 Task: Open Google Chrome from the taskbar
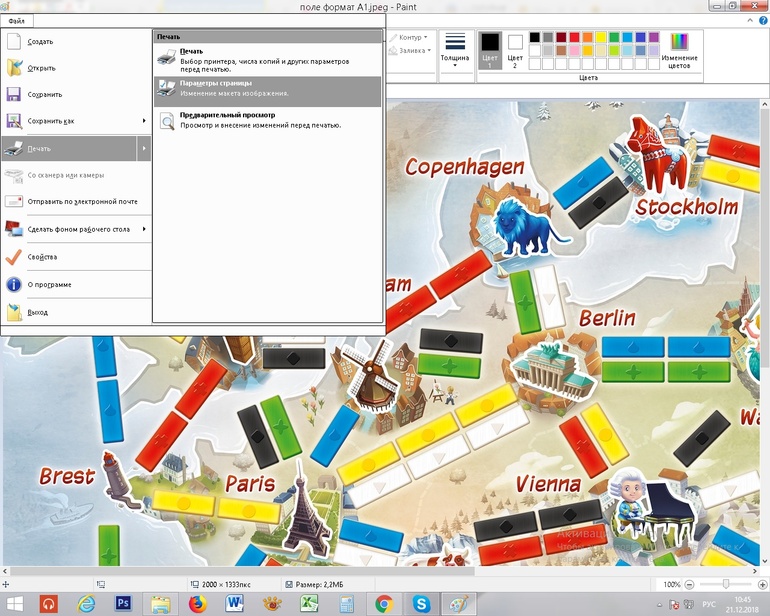(383, 603)
